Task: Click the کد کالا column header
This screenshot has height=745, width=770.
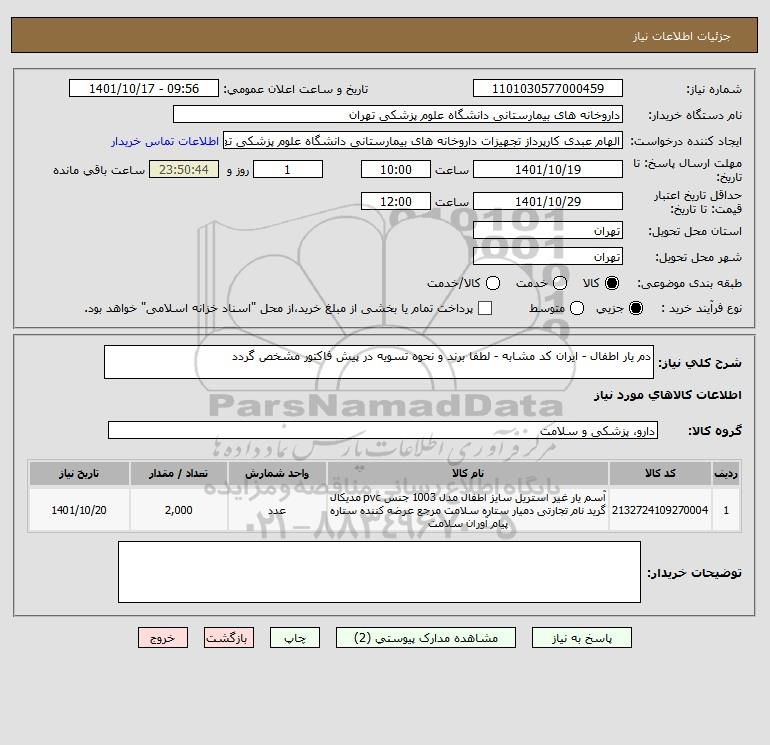Action: click(660, 473)
